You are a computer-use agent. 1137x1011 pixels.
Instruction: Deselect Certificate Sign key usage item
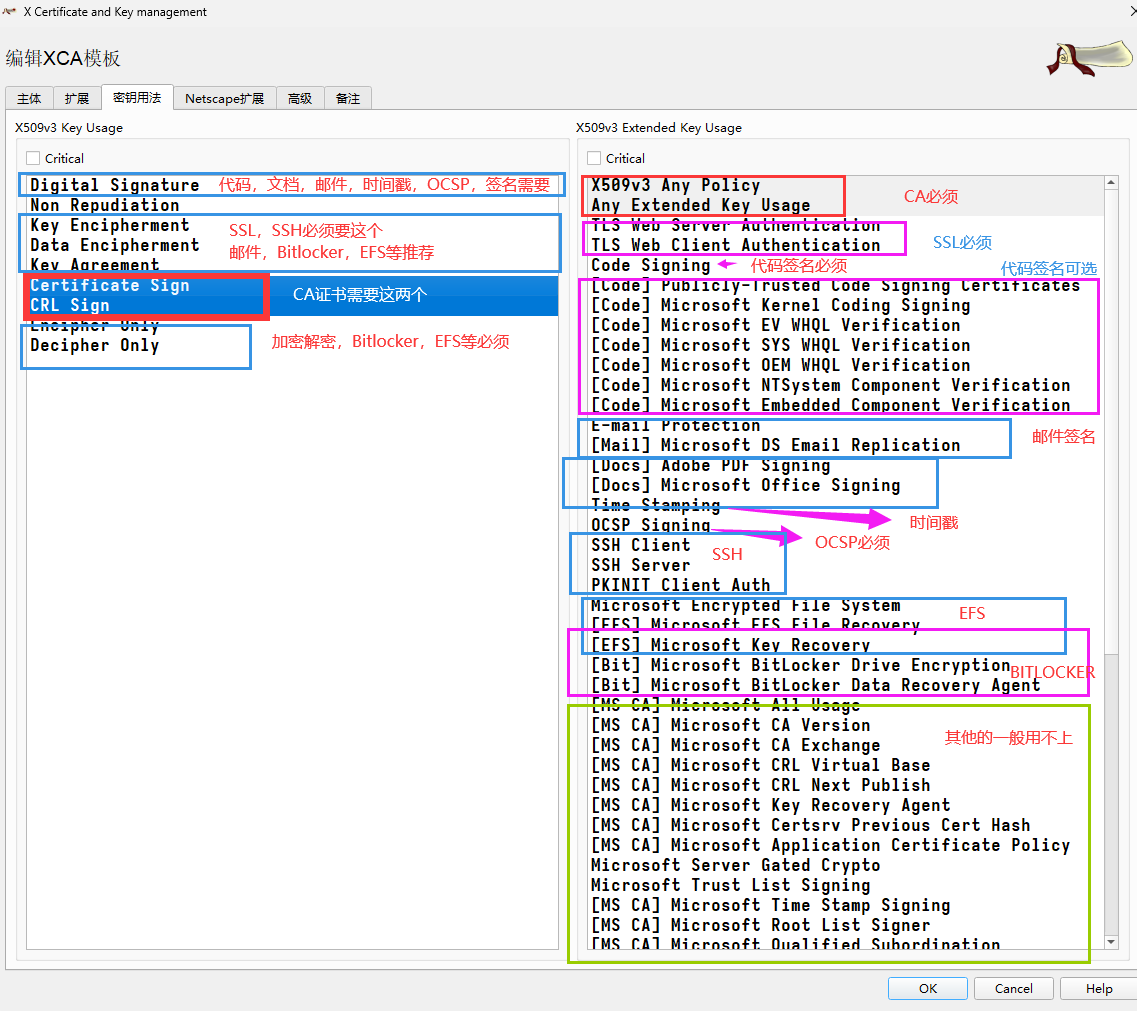coord(109,285)
